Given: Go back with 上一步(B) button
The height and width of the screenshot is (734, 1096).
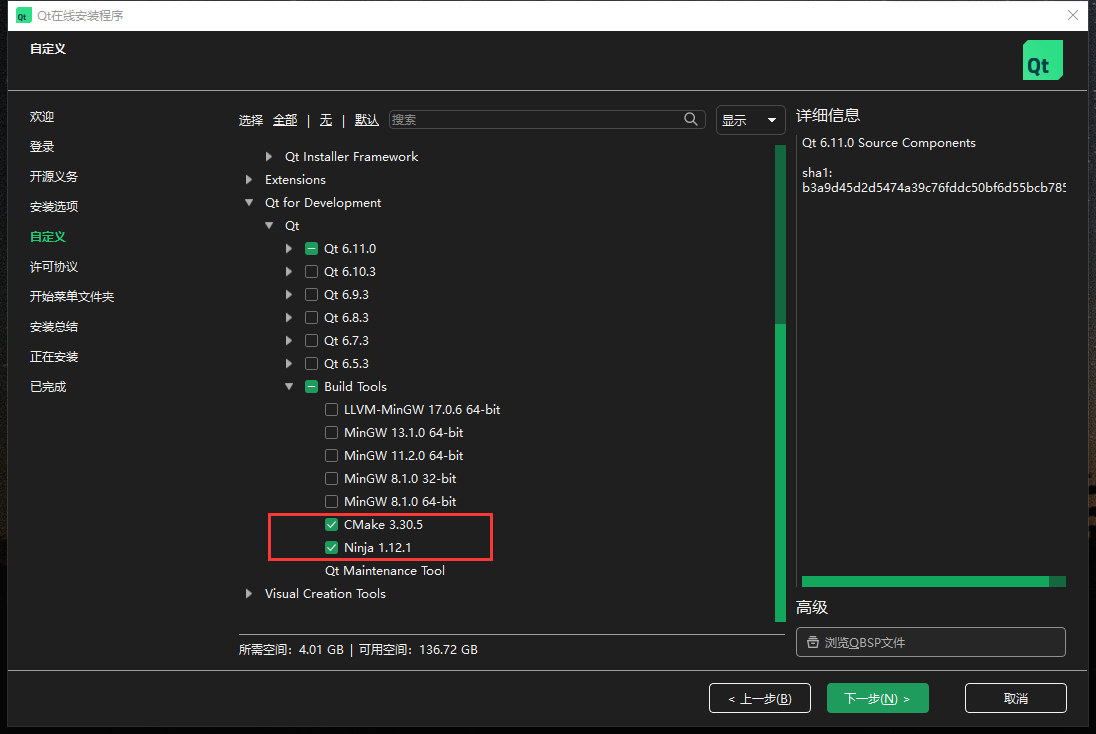Looking at the screenshot, I should coord(760,698).
